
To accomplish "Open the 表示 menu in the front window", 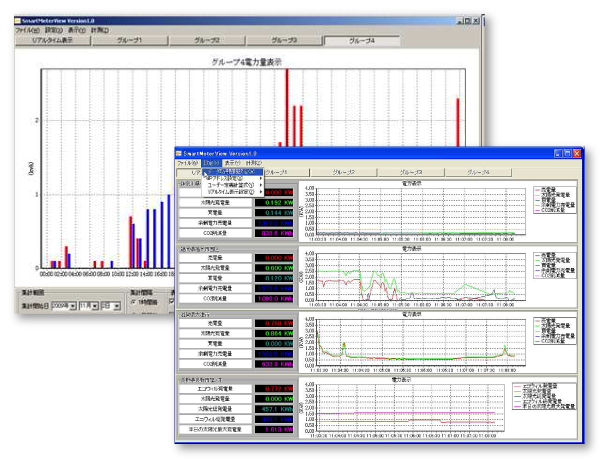I will tap(232, 163).
